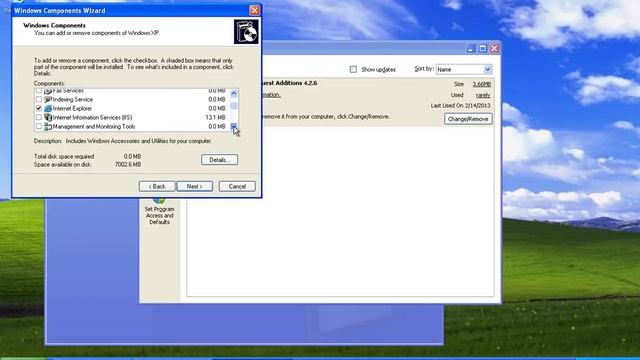Click 7002.6 MB space available value
The image size is (640, 360).
click(128, 164)
